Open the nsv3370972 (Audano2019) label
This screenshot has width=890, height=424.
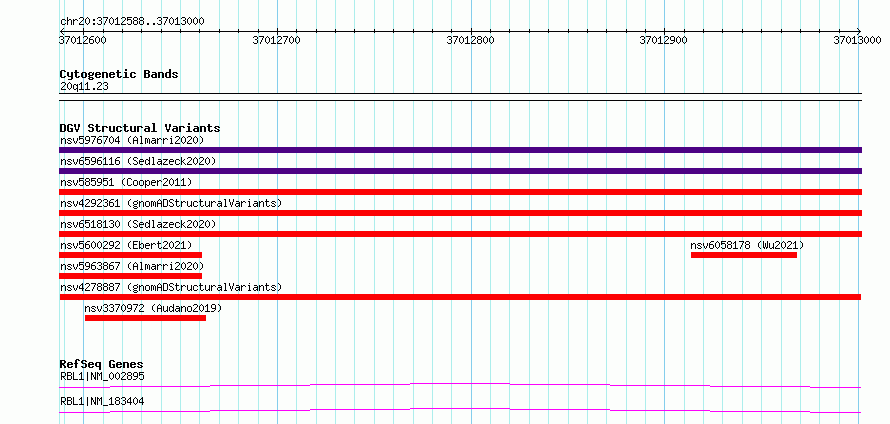[153, 308]
